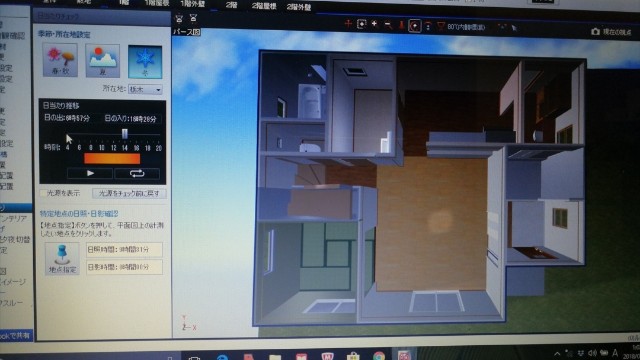Play the sunlight transition animation
640x360 pixels.
pyautogui.click(x=90, y=173)
